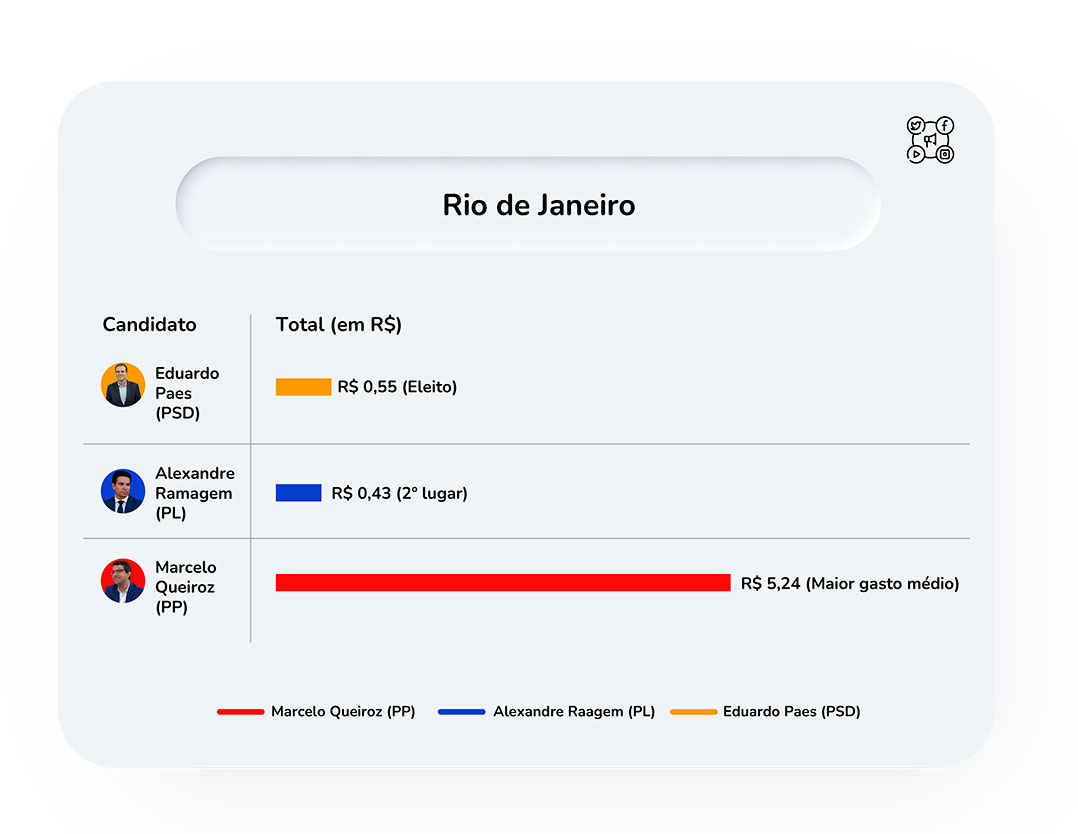Click the blue legend line for Alexandre Raagem
Viewport: 1078px width, 834px height.
(x=462, y=712)
